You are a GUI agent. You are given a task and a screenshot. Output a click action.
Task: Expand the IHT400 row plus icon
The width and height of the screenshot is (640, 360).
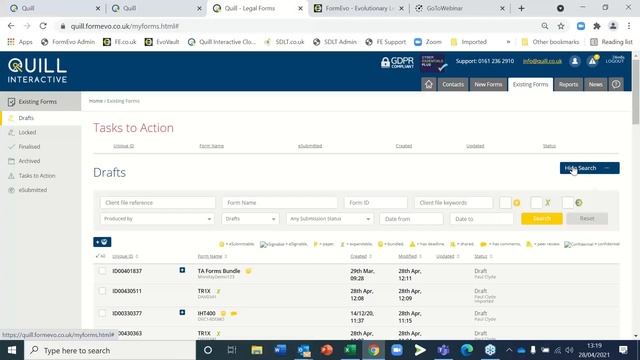pyautogui.click(x=182, y=312)
